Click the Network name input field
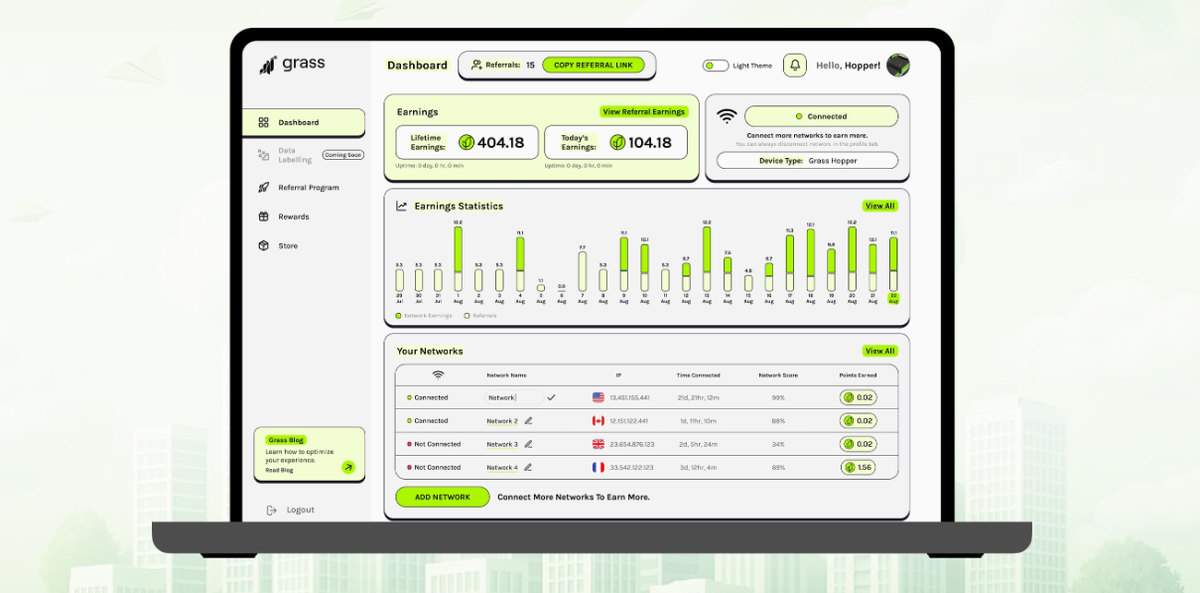This screenshot has height=593, width=1200. point(515,397)
